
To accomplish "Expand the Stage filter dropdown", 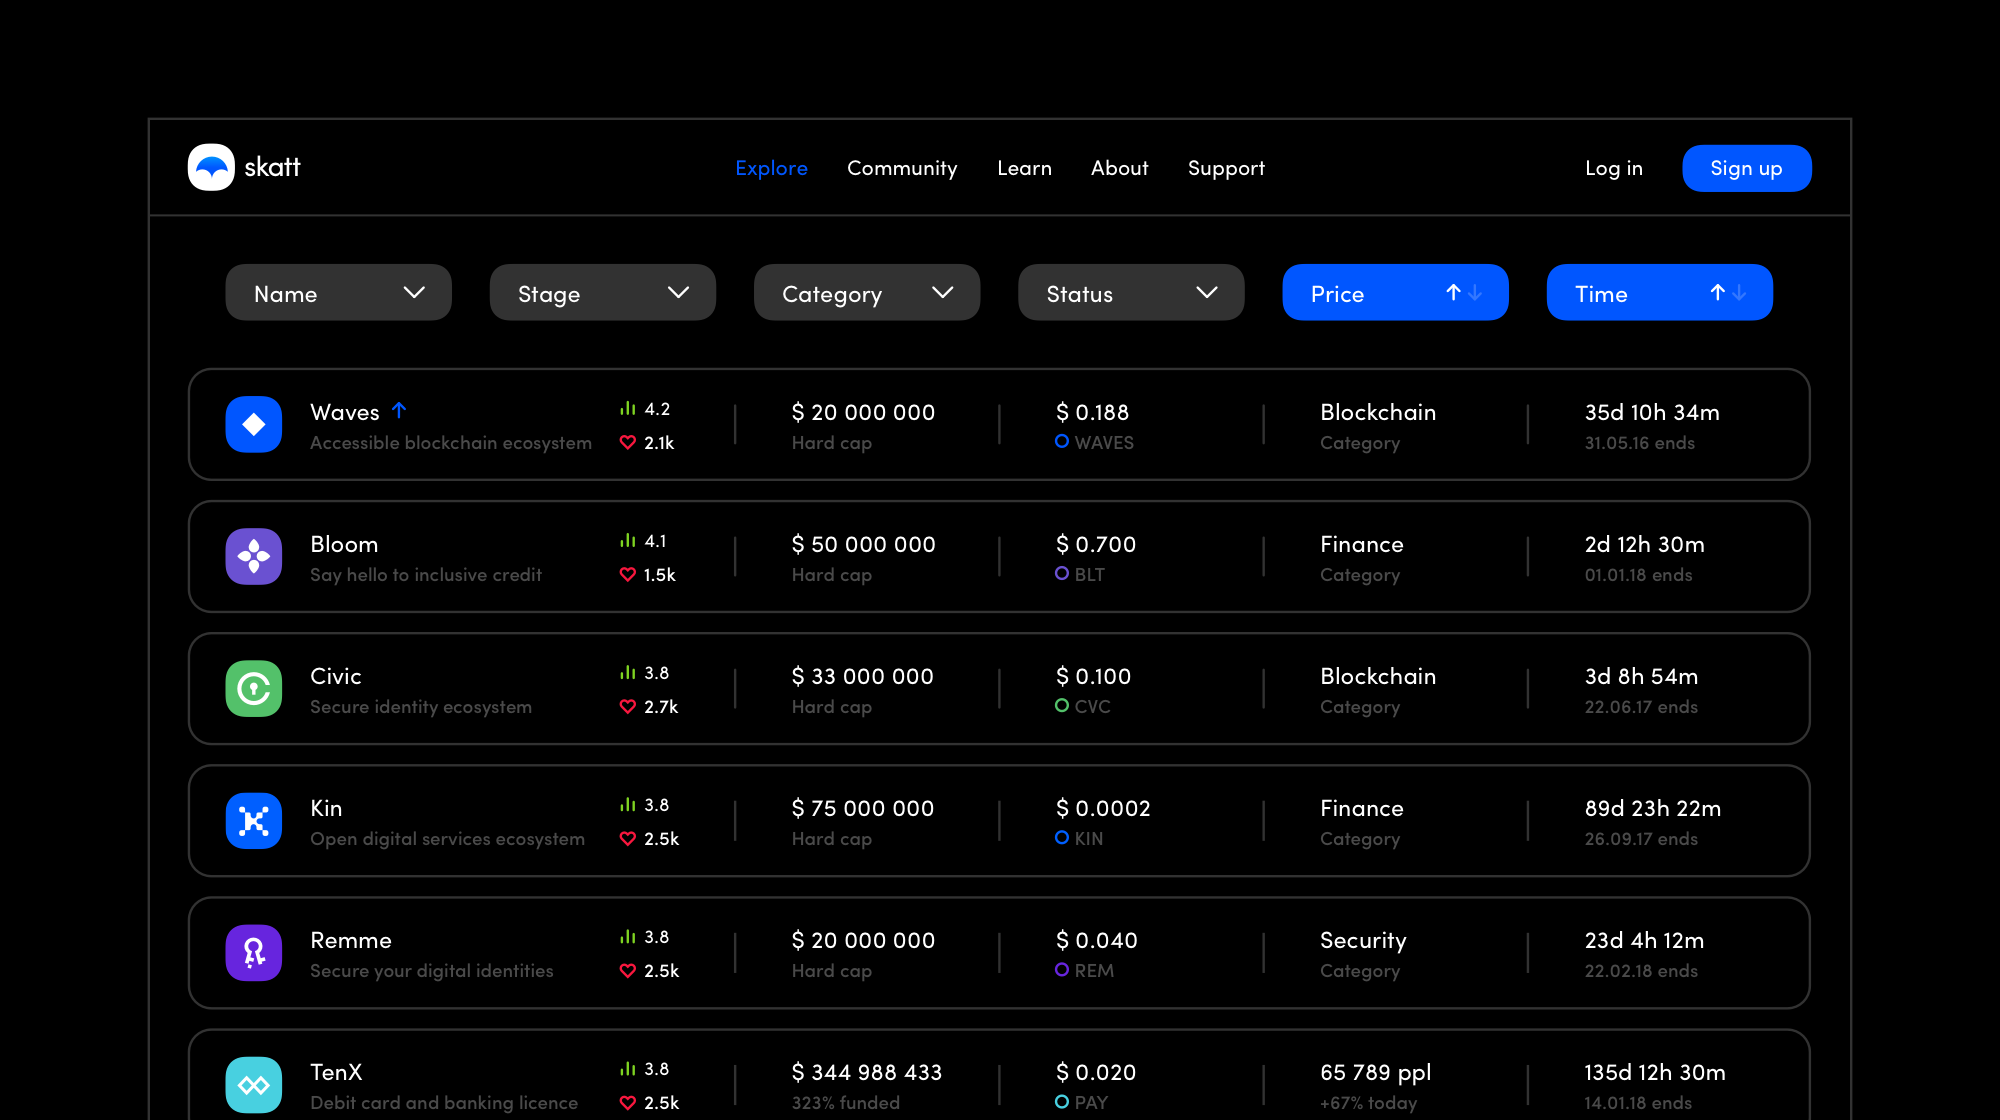I will tap(602, 292).
